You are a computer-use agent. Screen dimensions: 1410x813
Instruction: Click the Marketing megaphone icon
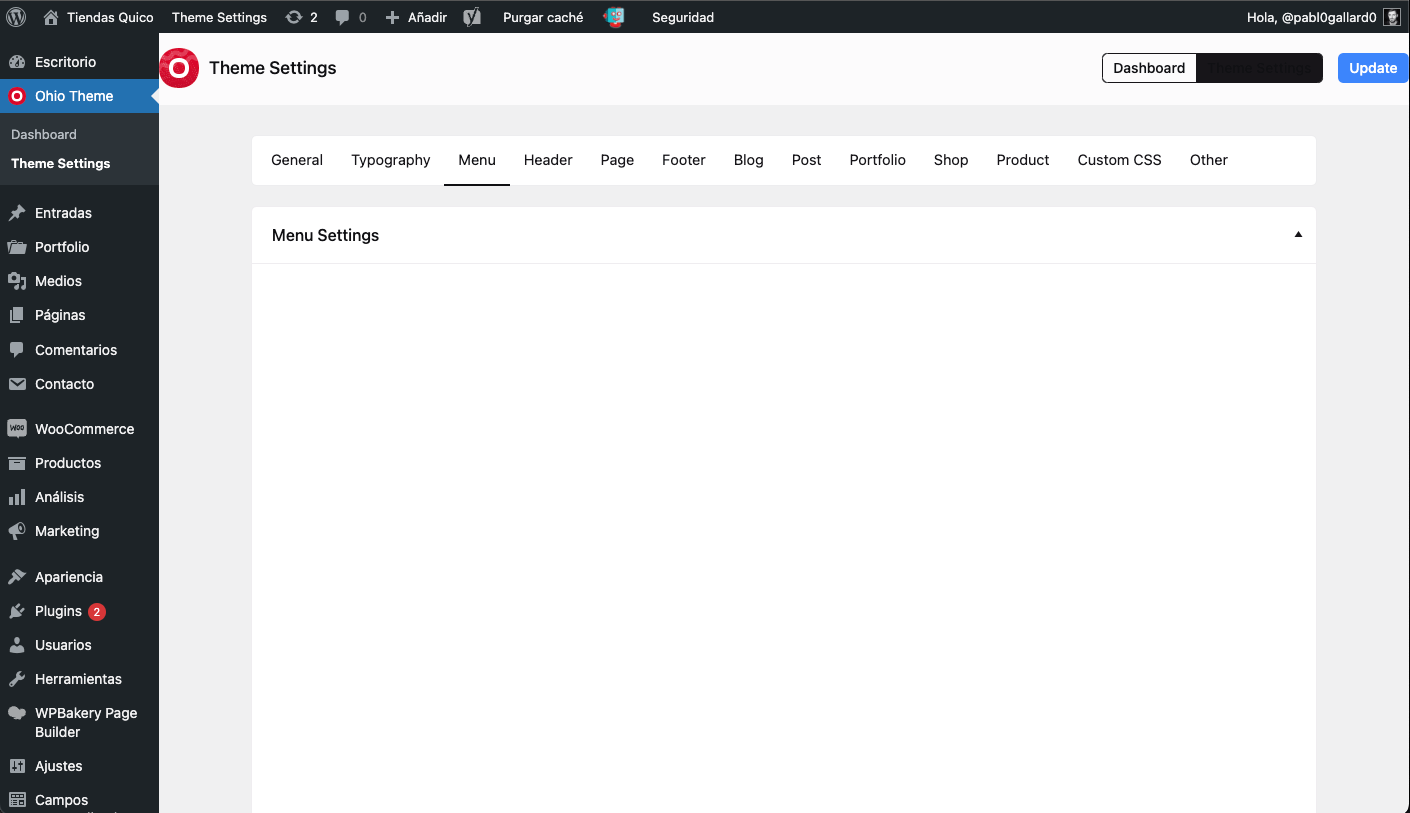click(x=17, y=531)
